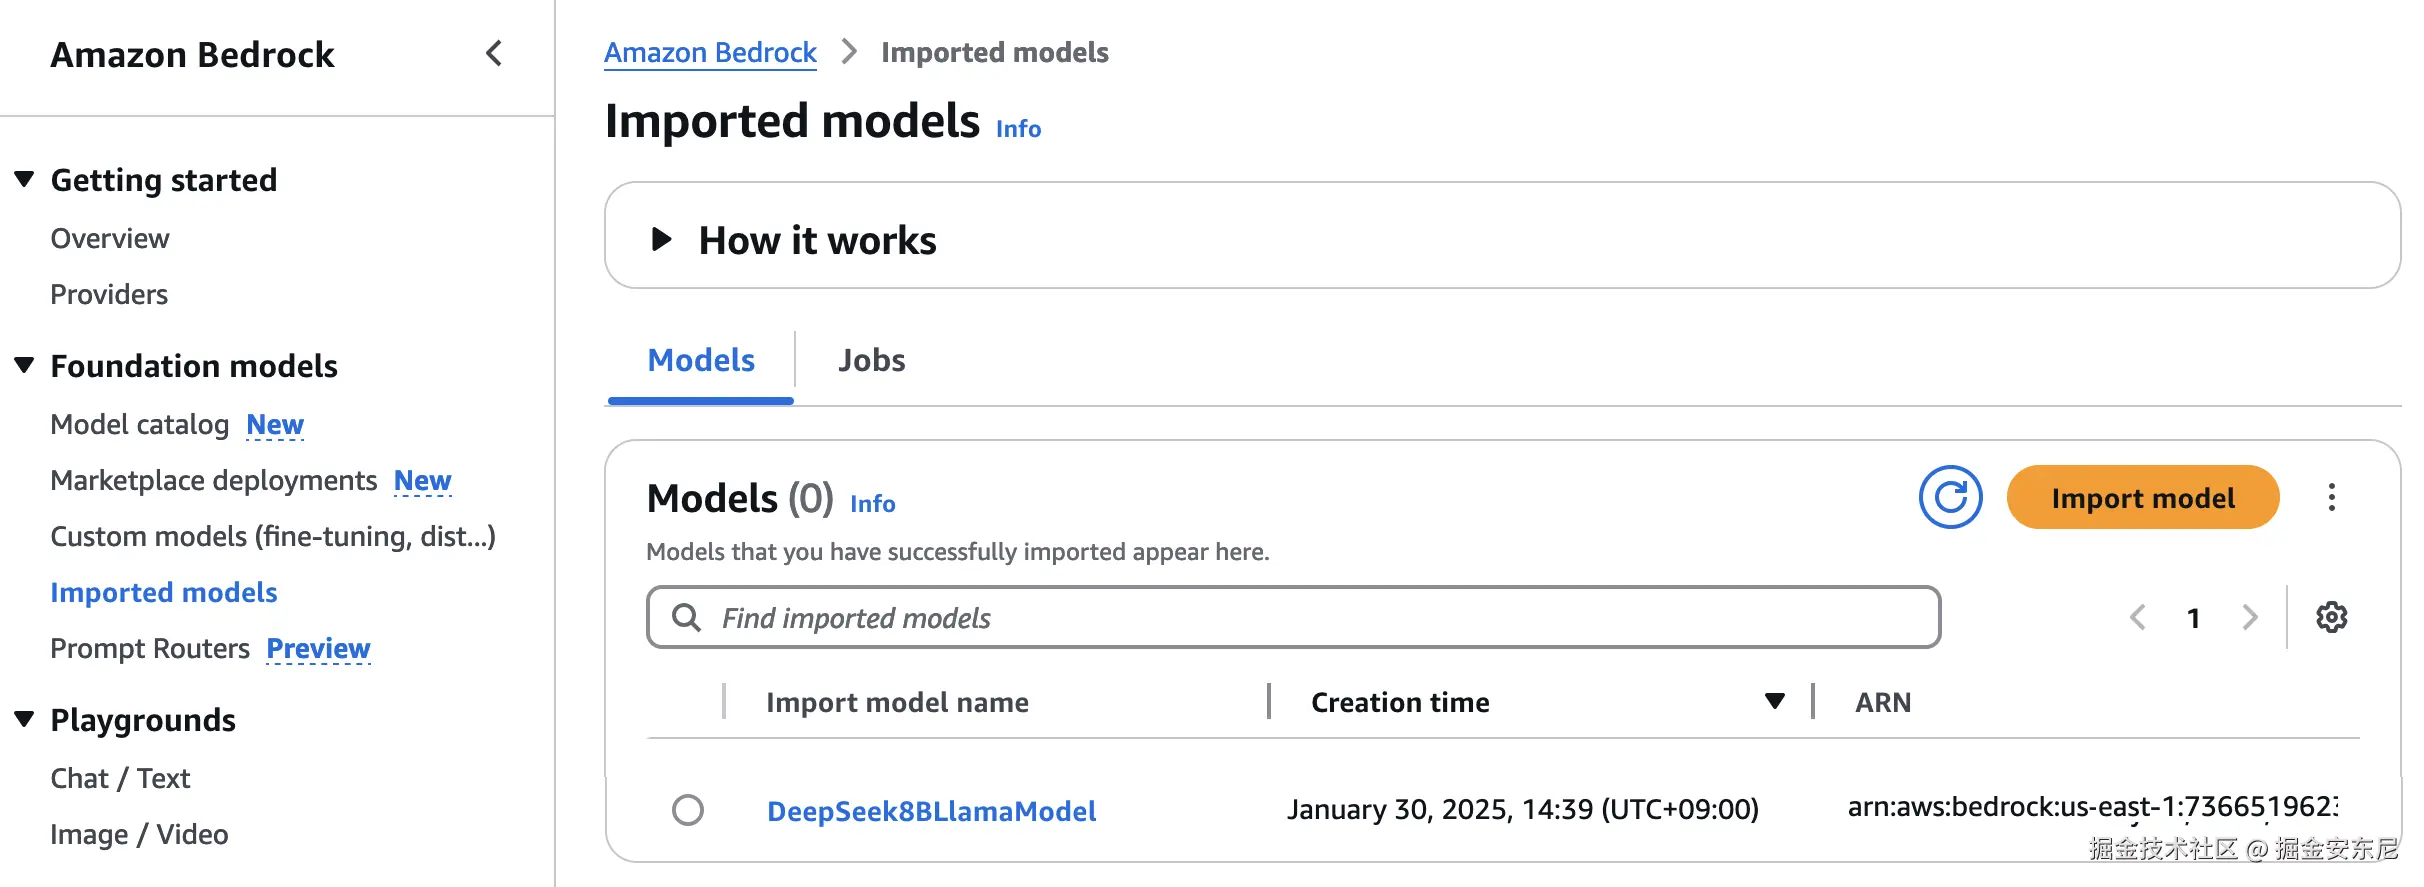Screen dimensions: 2424x887
Task: Click the search magnifier icon
Action: coord(686,617)
